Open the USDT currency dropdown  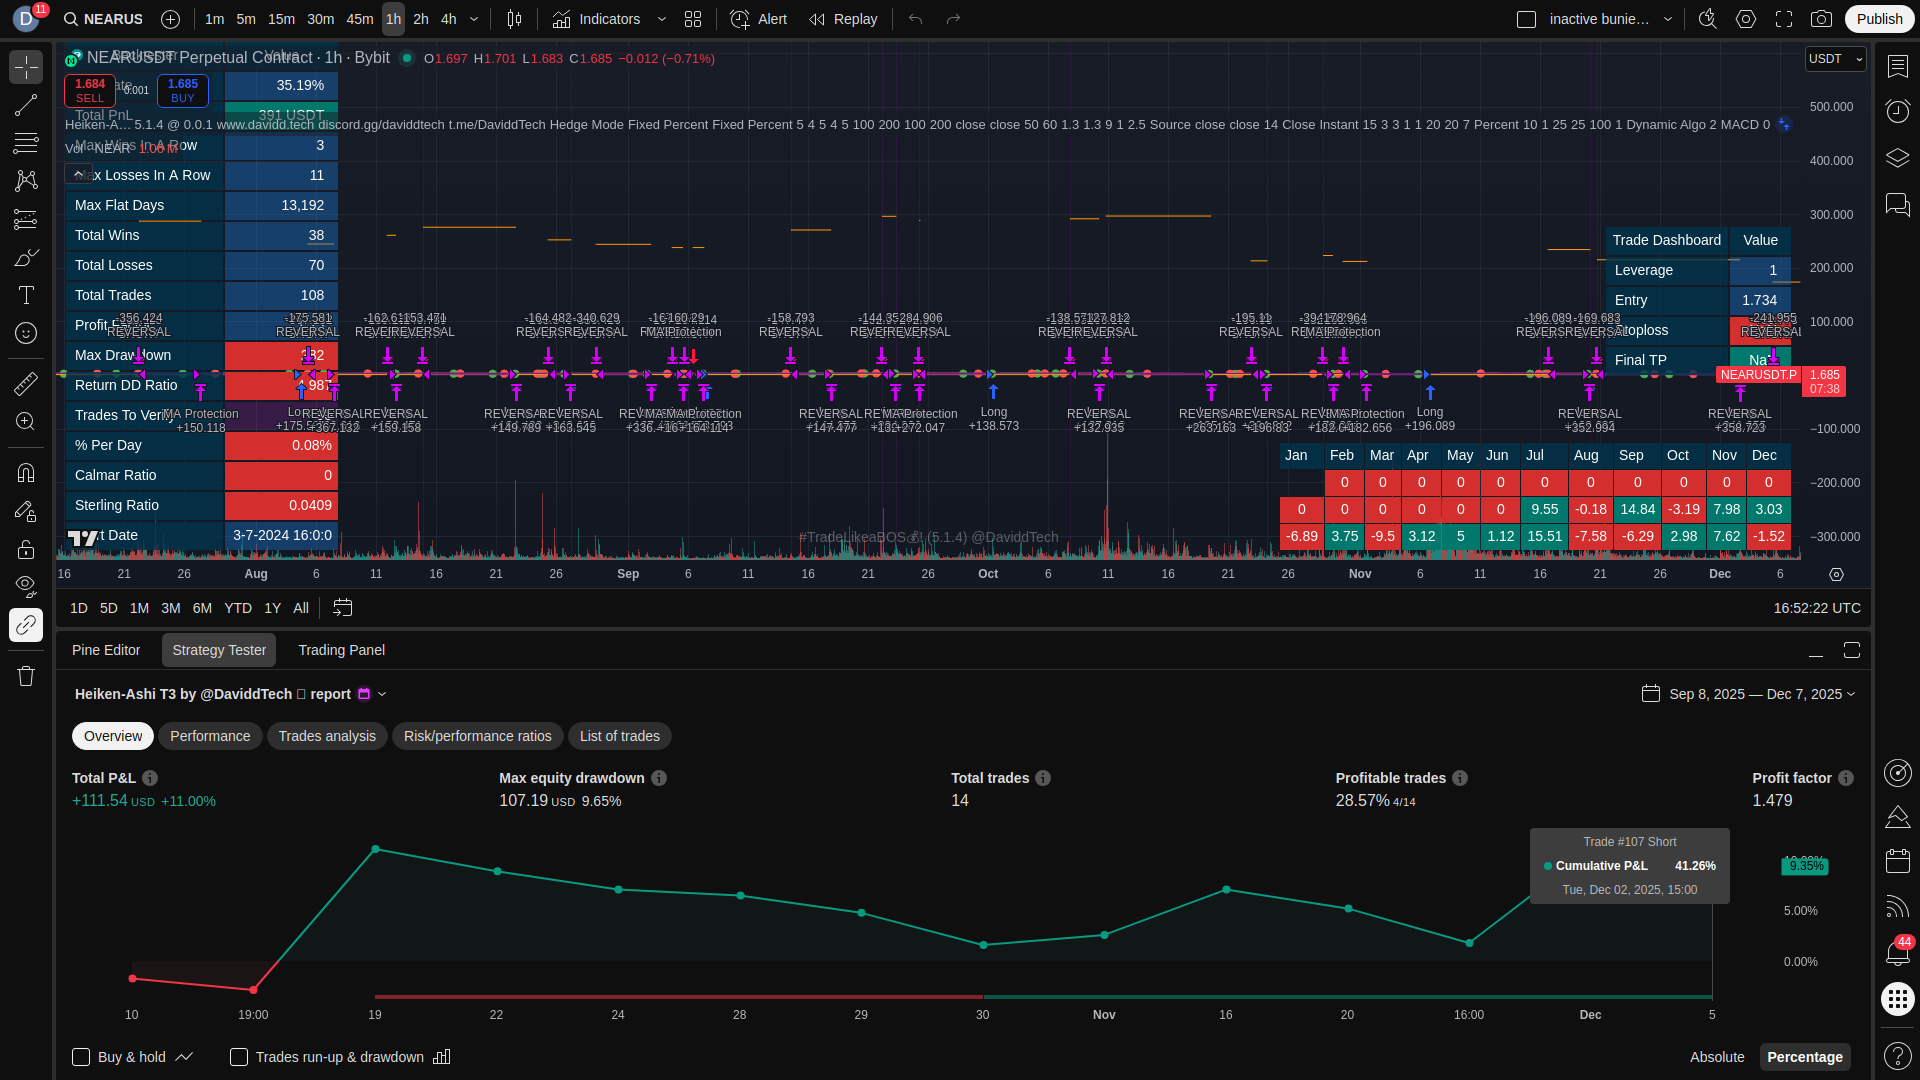1835,59
